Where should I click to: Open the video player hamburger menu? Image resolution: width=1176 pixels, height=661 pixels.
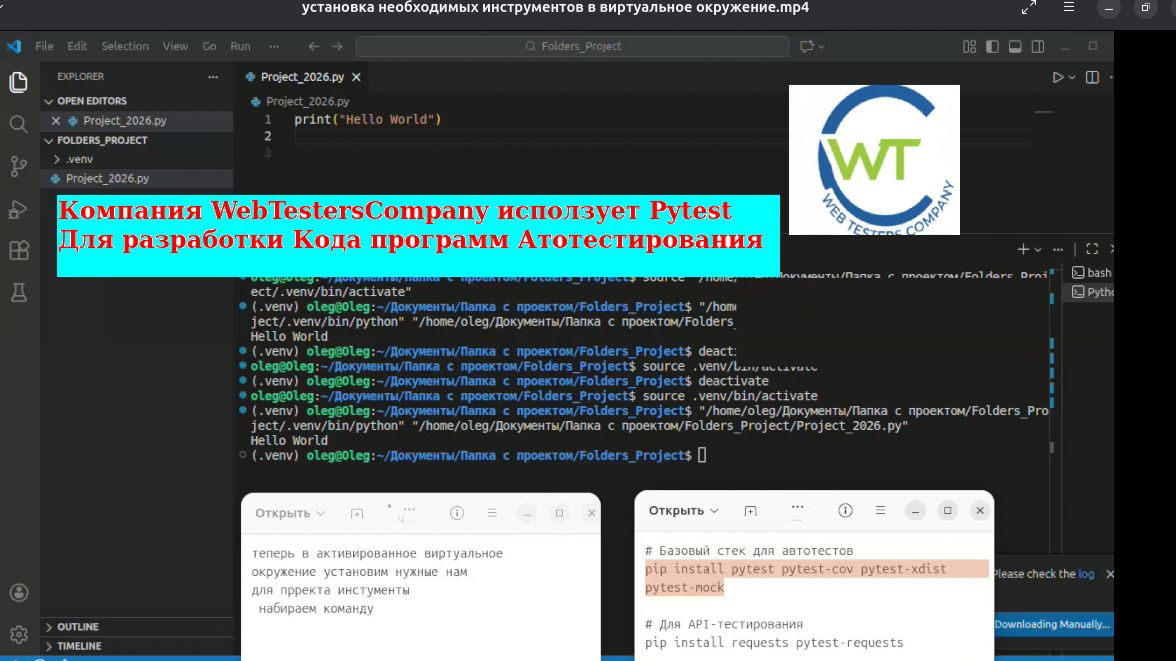(x=1069, y=8)
